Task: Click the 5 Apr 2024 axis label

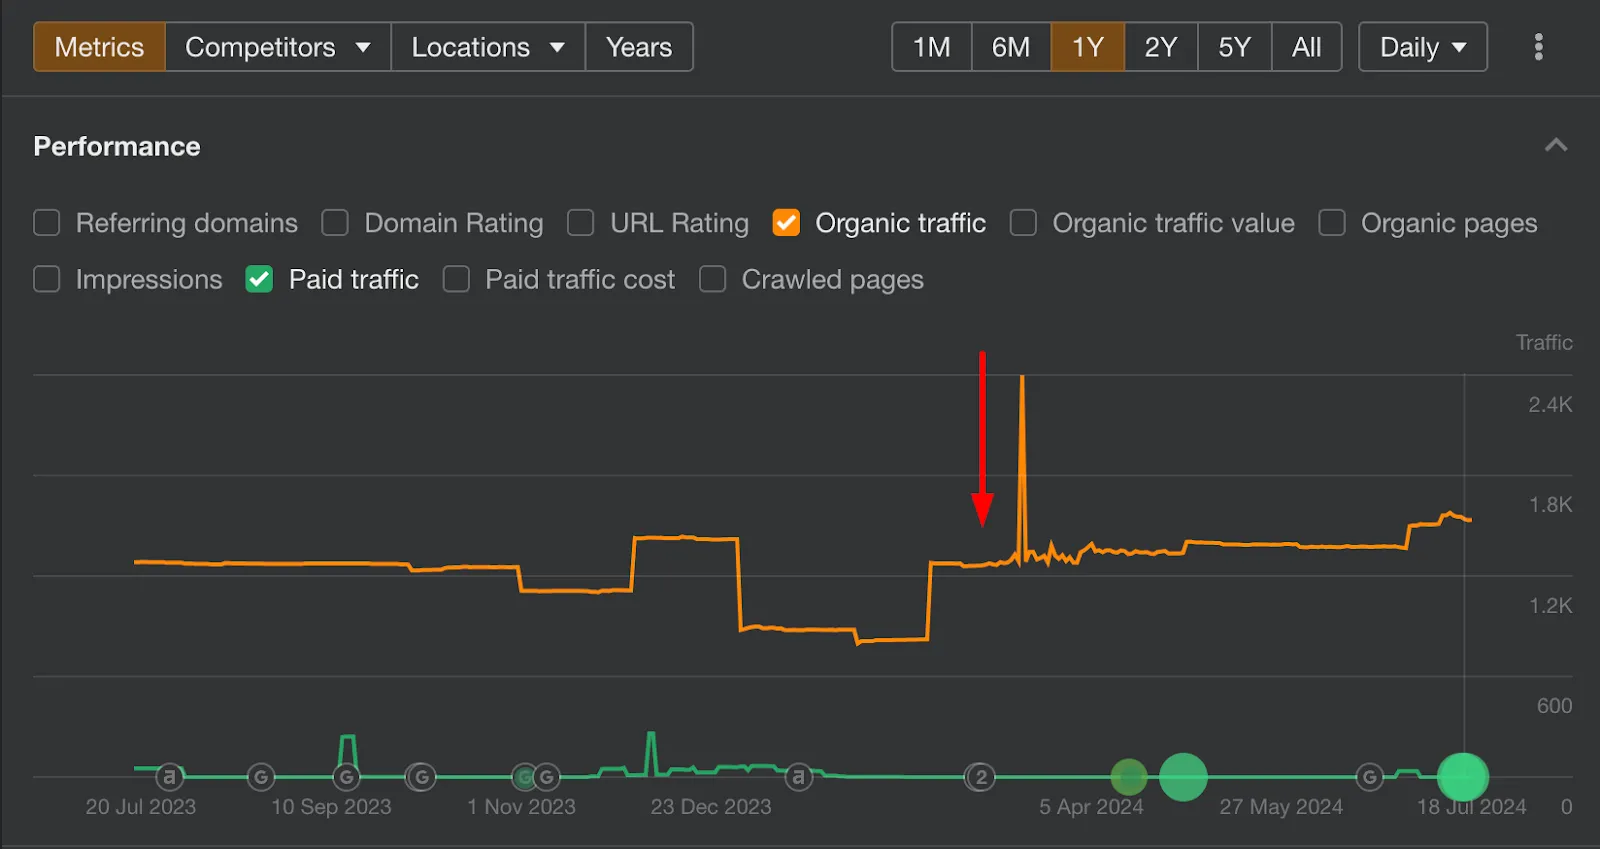Action: click(1091, 806)
